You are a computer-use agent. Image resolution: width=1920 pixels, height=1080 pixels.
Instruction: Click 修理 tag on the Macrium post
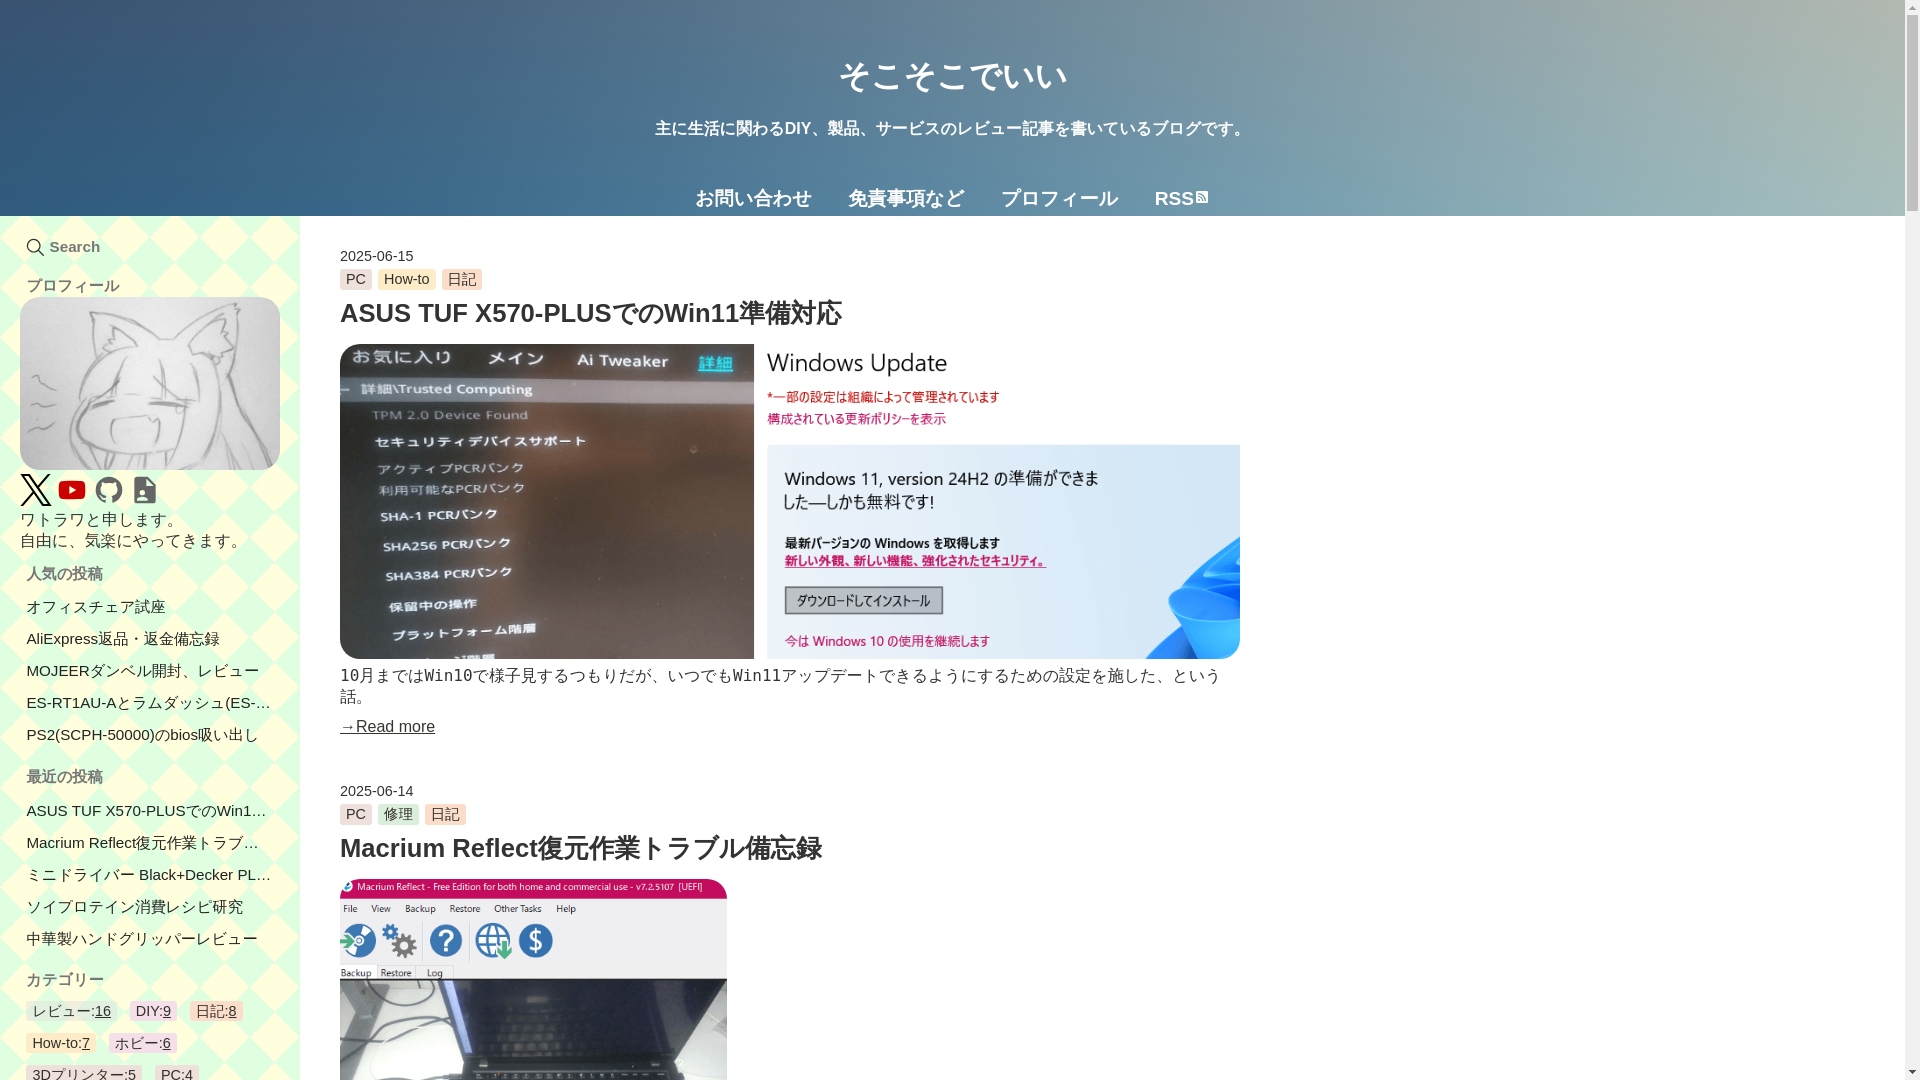click(398, 814)
